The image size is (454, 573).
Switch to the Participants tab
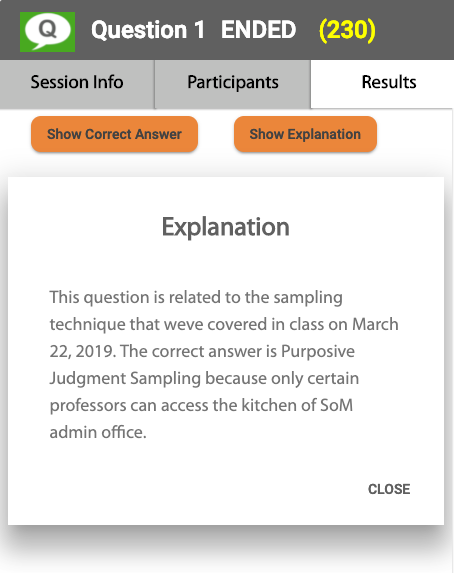click(x=233, y=84)
